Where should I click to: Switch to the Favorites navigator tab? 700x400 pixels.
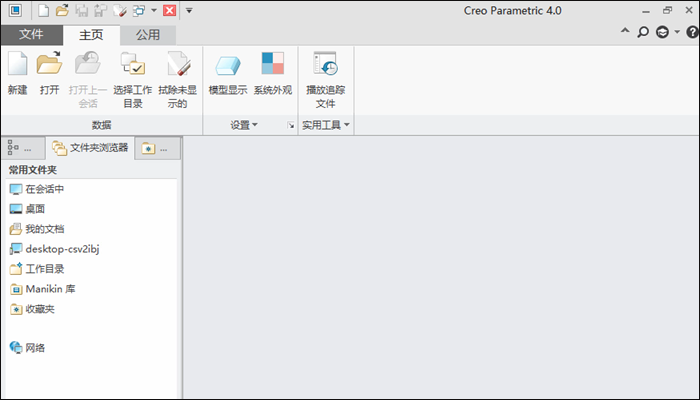click(158, 148)
